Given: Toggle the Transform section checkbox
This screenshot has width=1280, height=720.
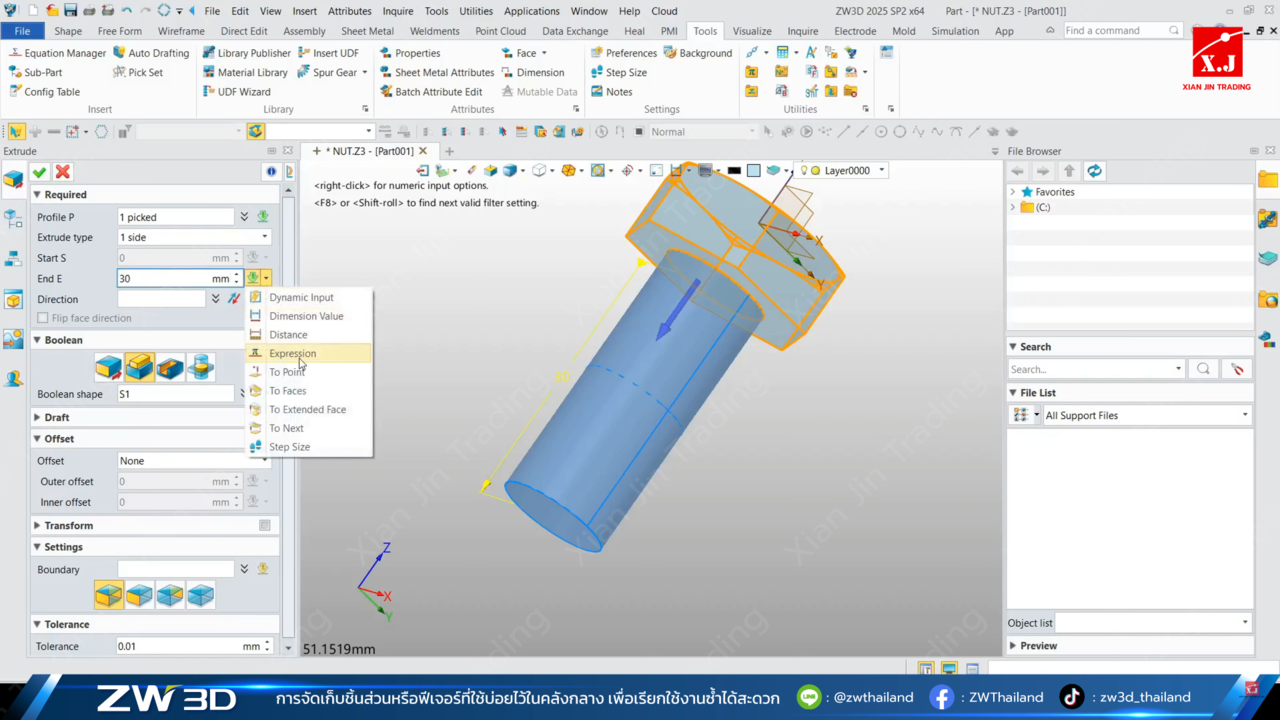Looking at the screenshot, I should tap(265, 525).
